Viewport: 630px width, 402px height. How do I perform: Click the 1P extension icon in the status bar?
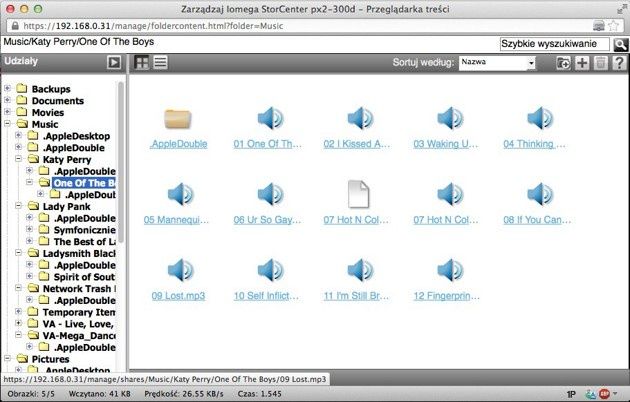(x=571, y=394)
